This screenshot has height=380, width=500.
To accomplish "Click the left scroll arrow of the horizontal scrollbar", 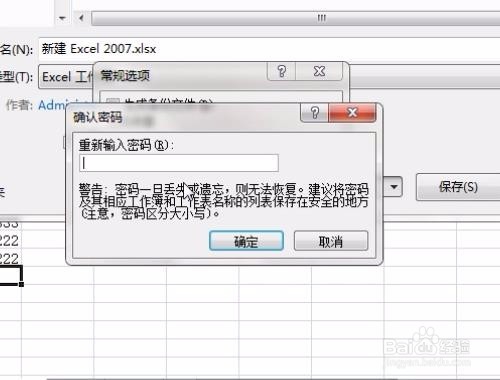I will (81, 18).
